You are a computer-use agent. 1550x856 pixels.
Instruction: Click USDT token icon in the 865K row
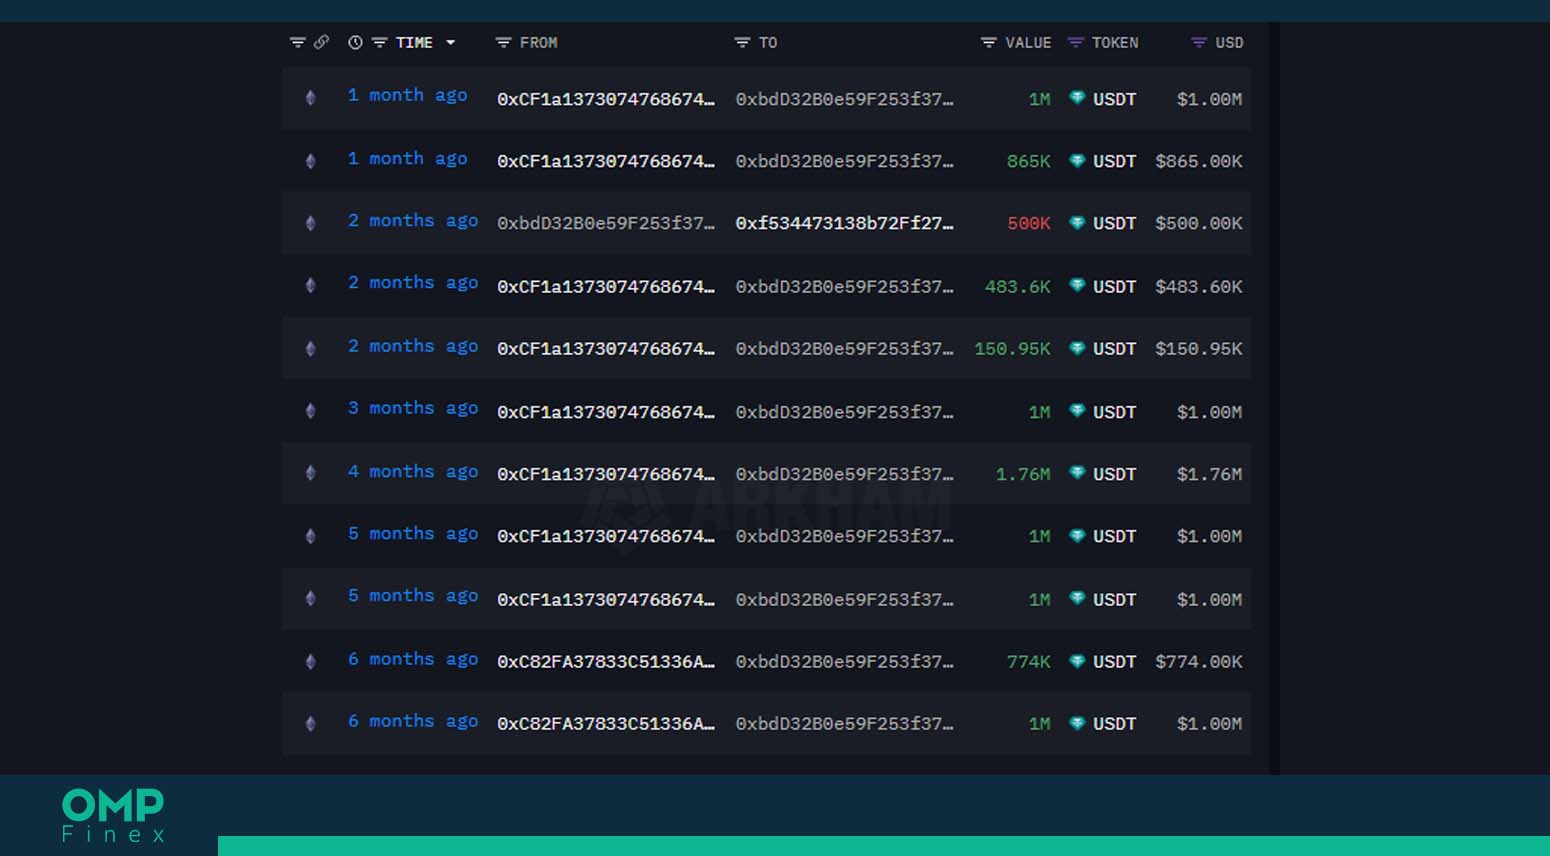tap(1077, 160)
